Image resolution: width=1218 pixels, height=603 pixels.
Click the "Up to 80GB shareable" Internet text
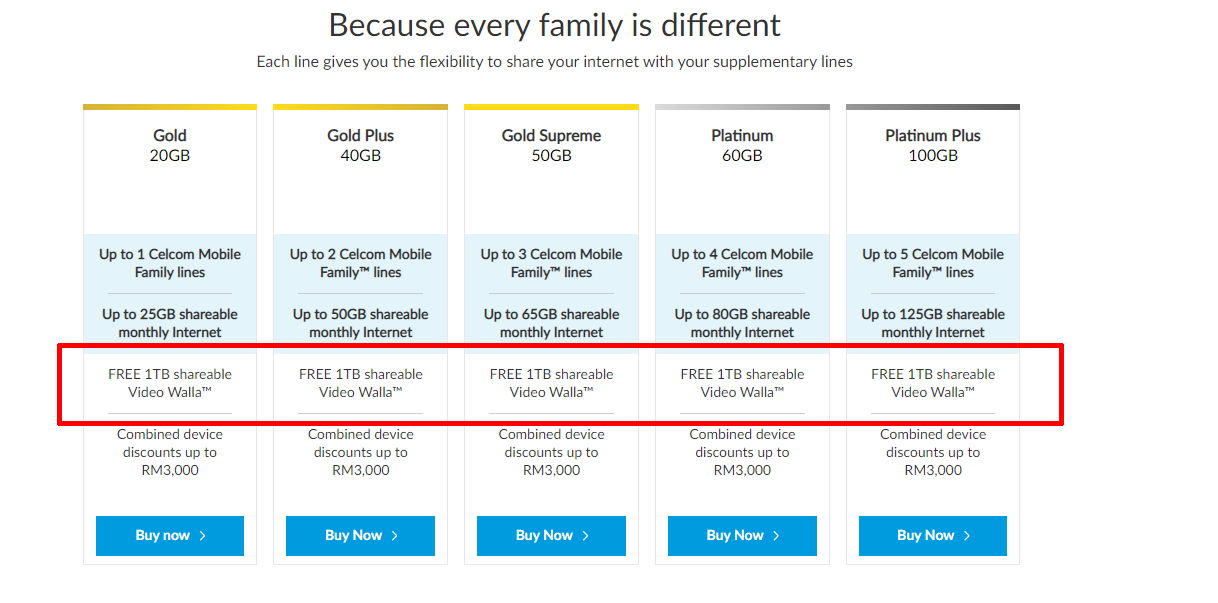point(742,323)
